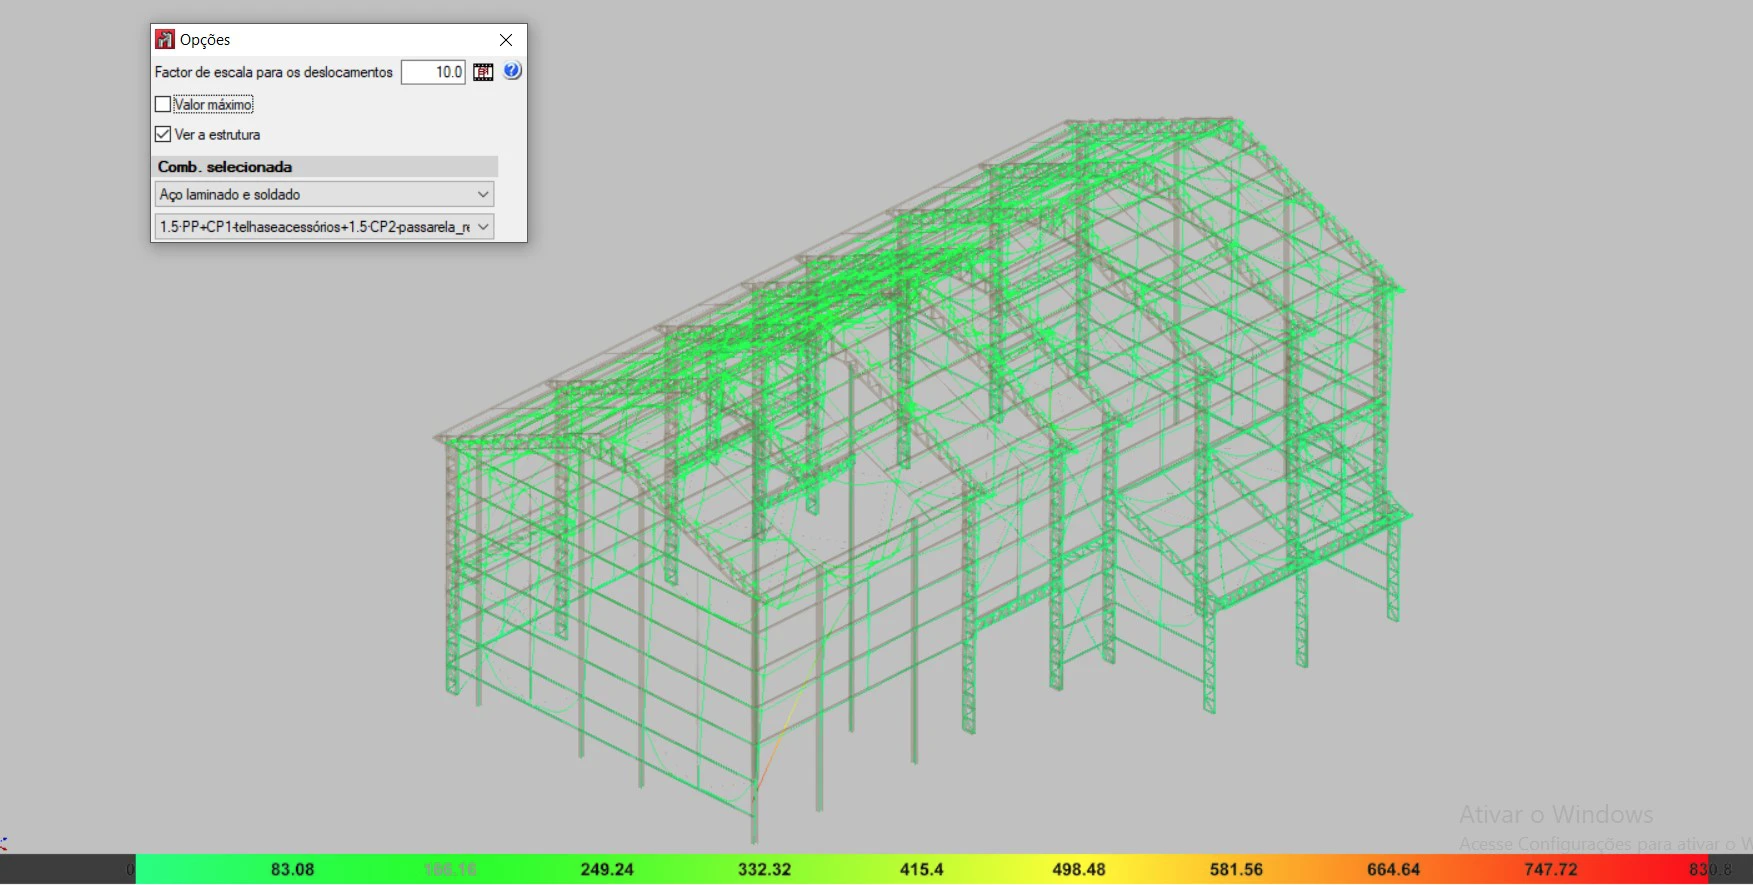The image size is (1753, 885).
Task: Select the 249.24 mark on the legend bar
Action: 607,869
